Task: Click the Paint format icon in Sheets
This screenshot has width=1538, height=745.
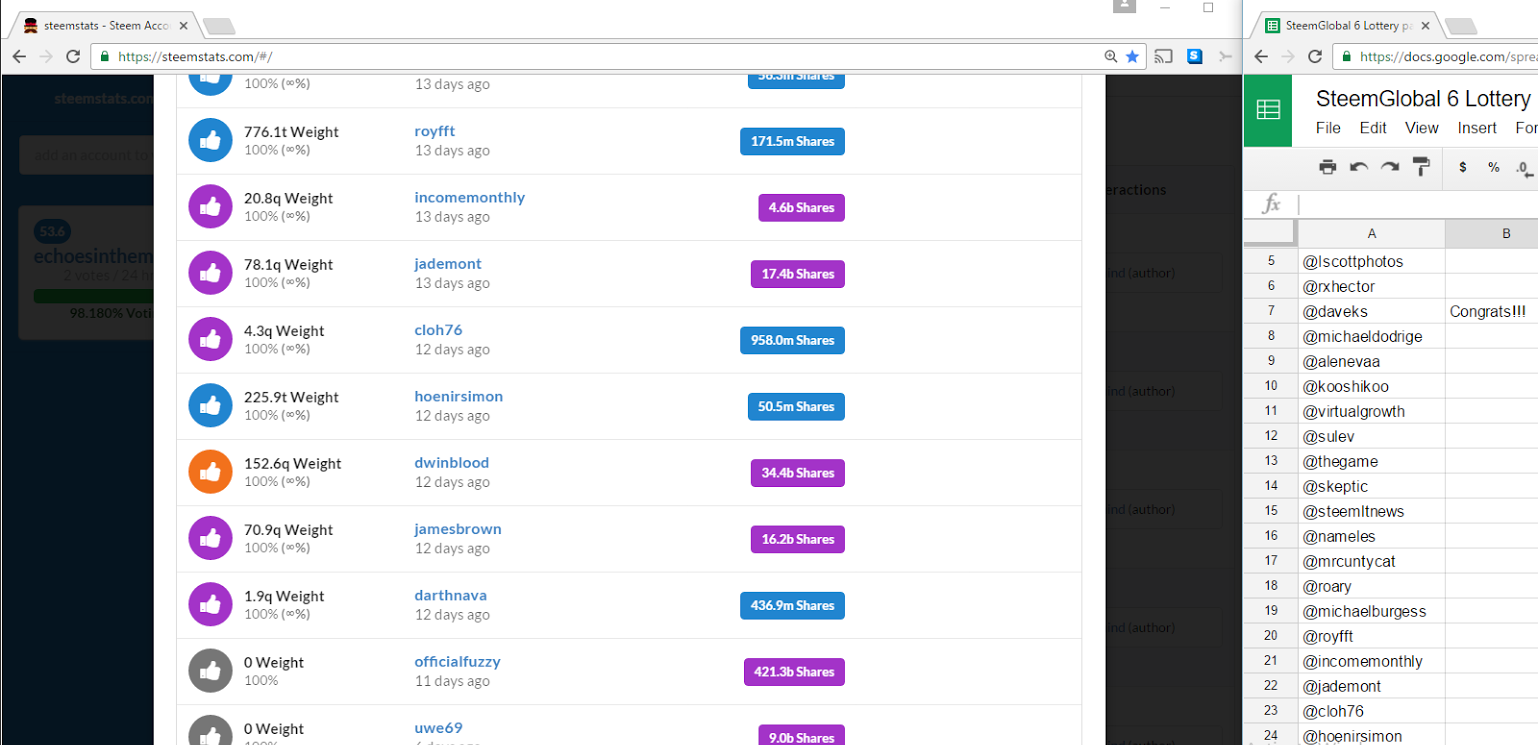Action: [1421, 167]
